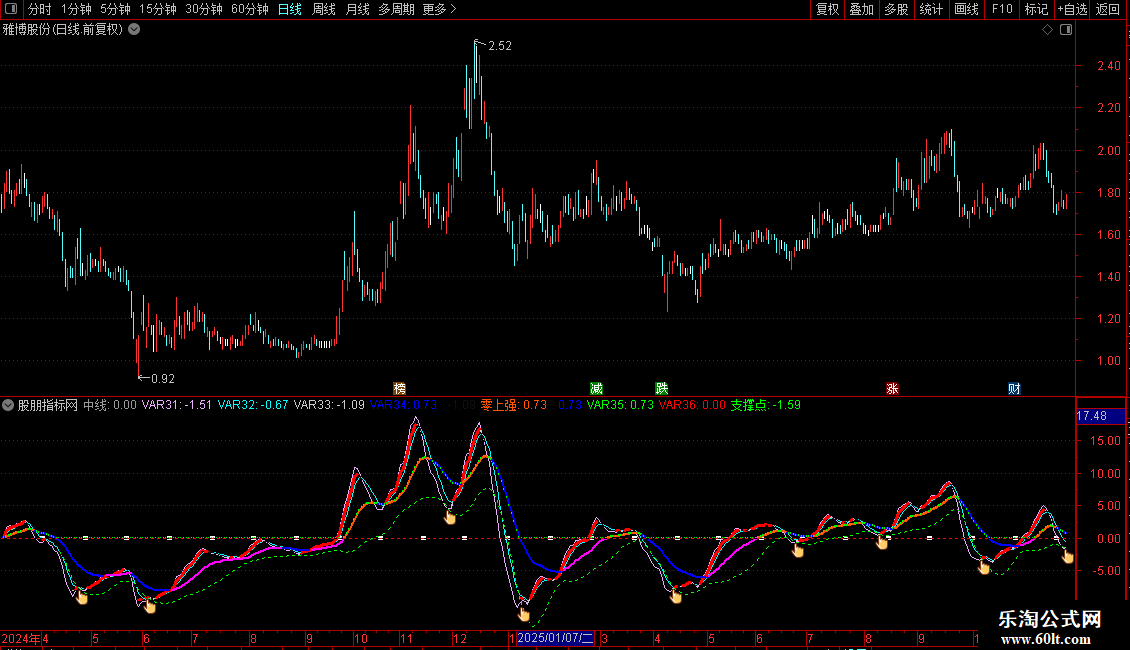The width and height of the screenshot is (1130, 650).
Task: Open 多周期 multi-period view
Action: tap(396, 9)
